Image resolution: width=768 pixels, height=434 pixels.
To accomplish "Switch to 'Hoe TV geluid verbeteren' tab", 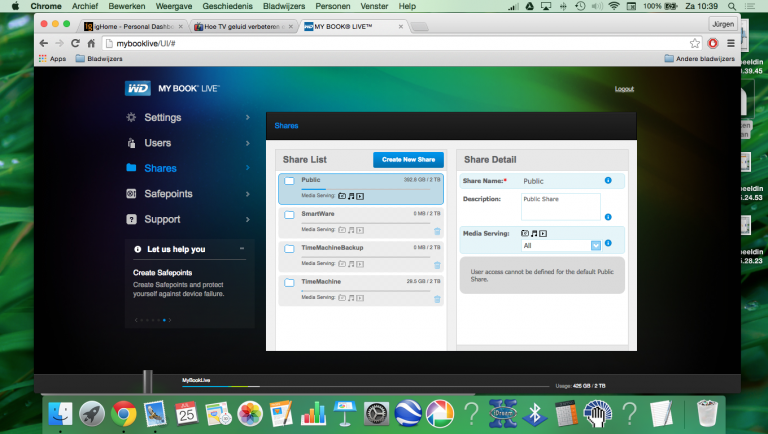I will [x=244, y=26].
